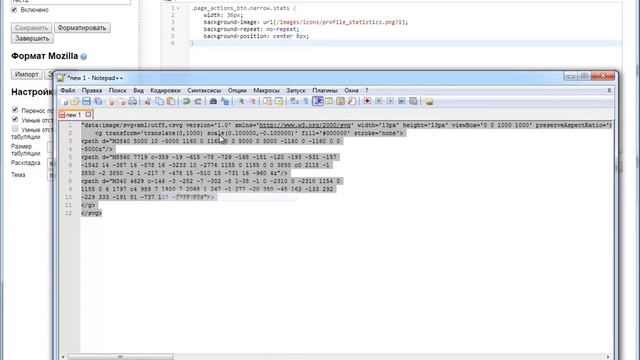The width and height of the screenshot is (640, 360).
Task: Open the Запуск menu in Notepad++
Action: click(x=296, y=90)
